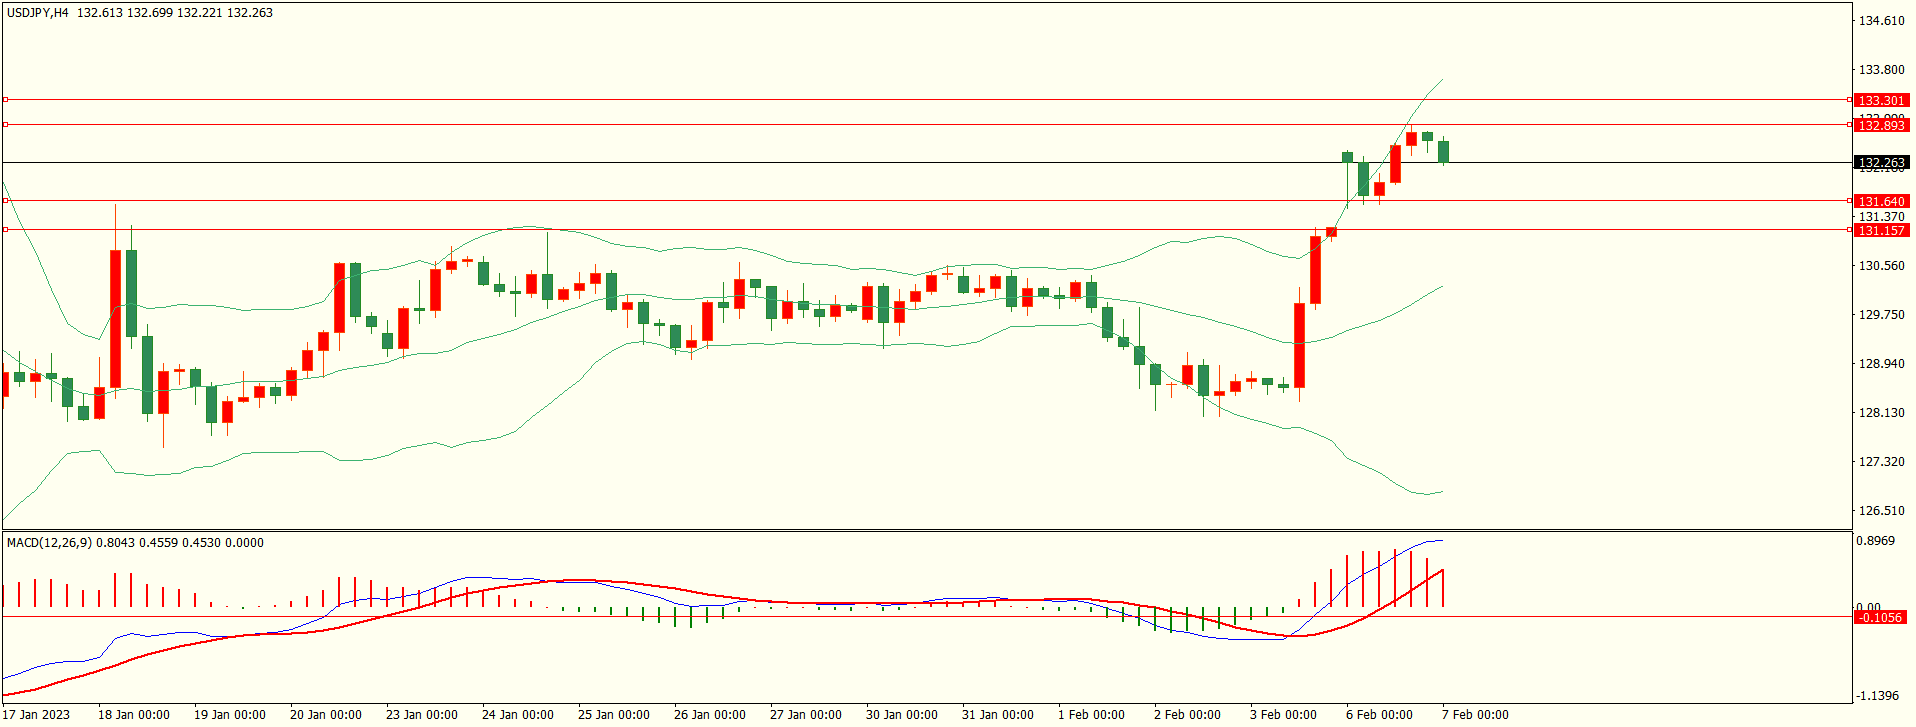Click the 131.157 price level tag
This screenshot has width=1916, height=727.
click(1881, 230)
